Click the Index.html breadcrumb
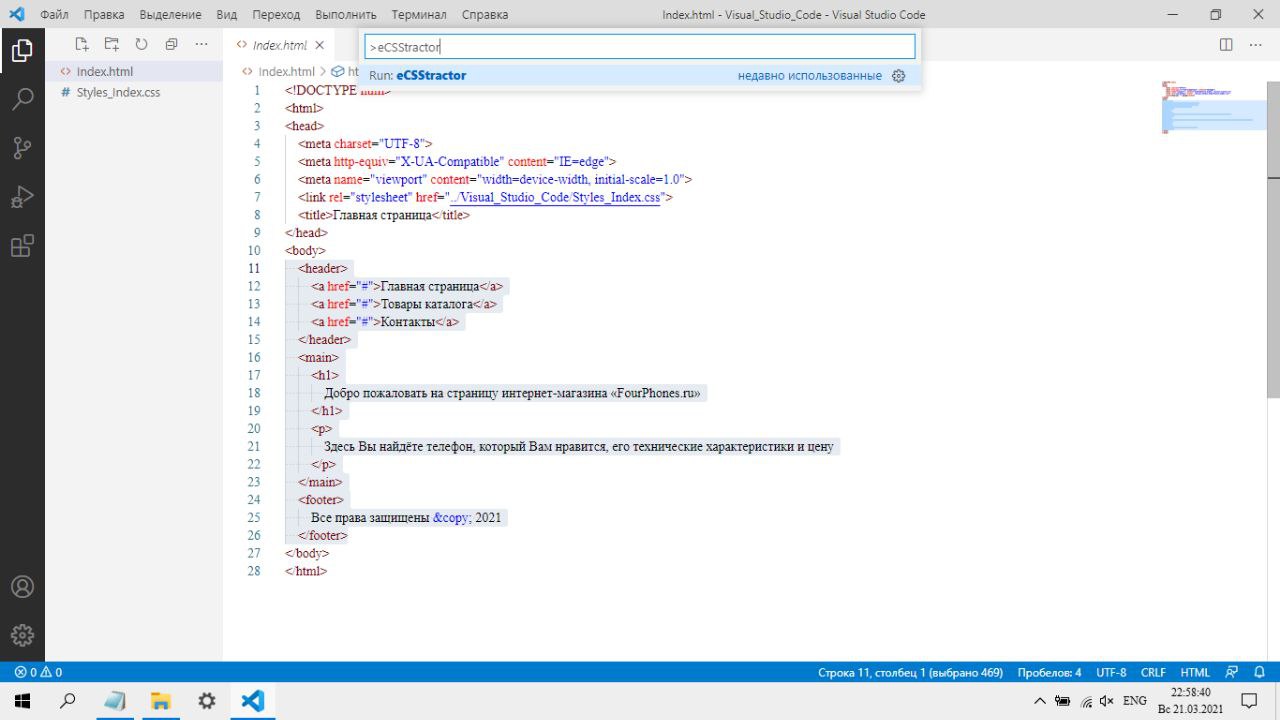Image resolution: width=1280 pixels, height=720 pixels. (286, 72)
